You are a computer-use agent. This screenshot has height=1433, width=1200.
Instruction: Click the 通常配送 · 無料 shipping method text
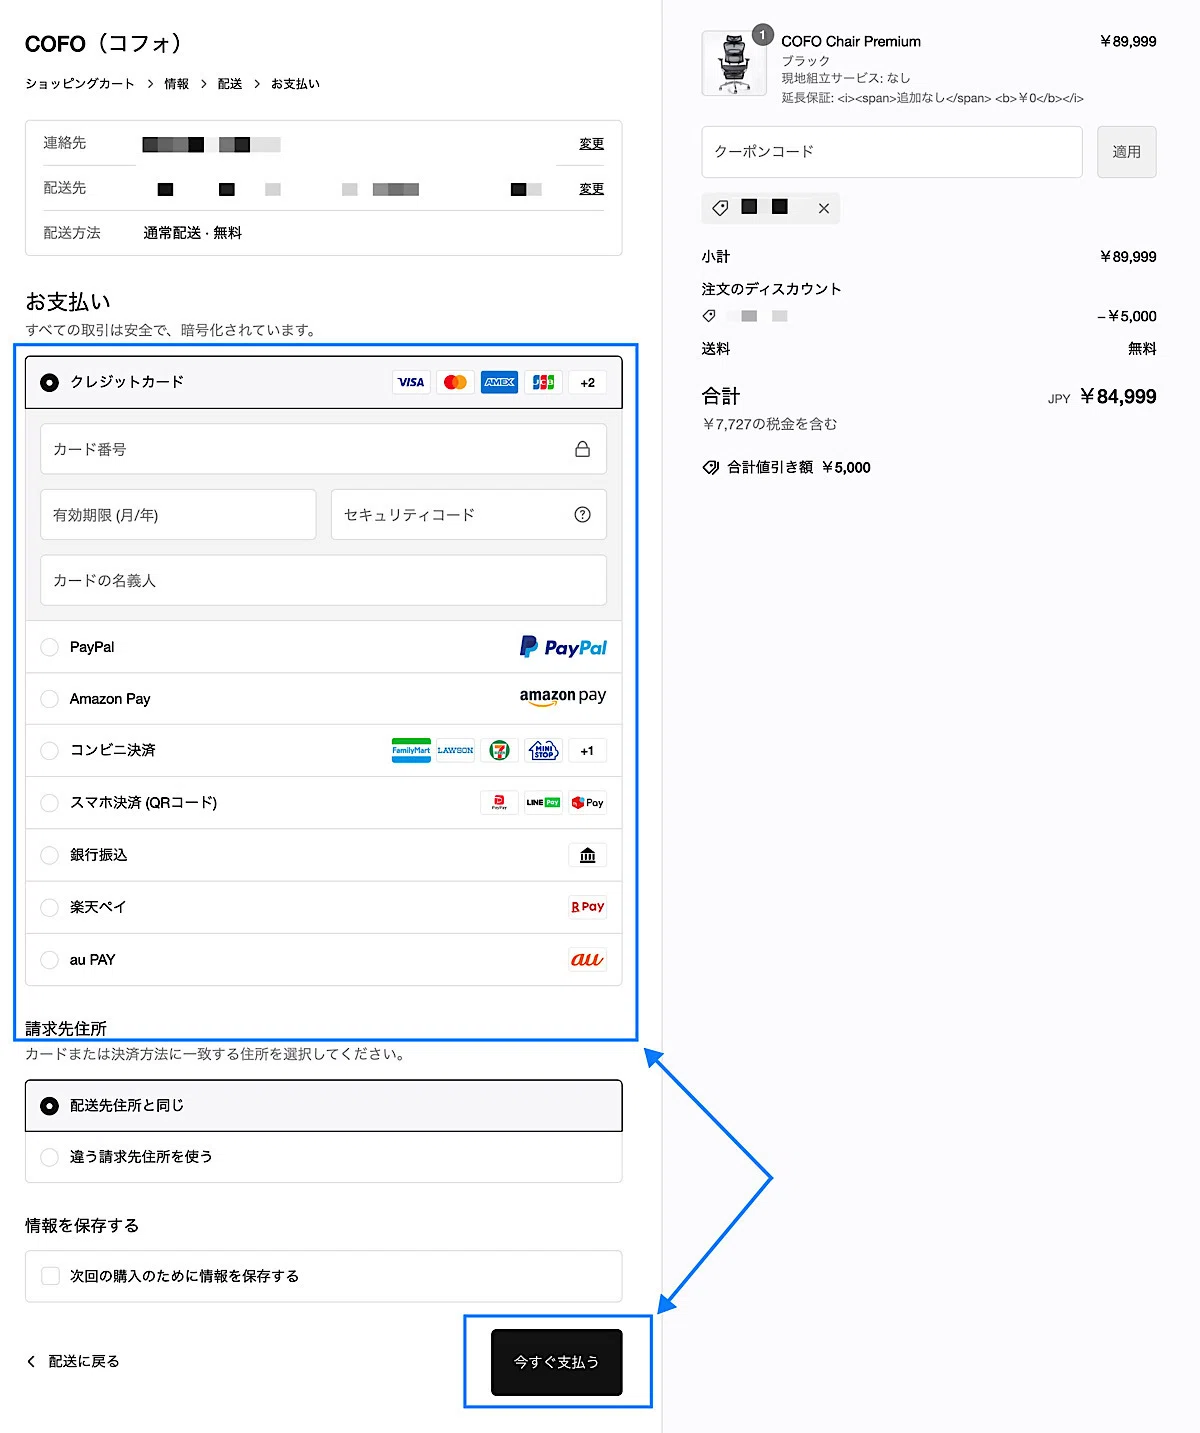[192, 233]
